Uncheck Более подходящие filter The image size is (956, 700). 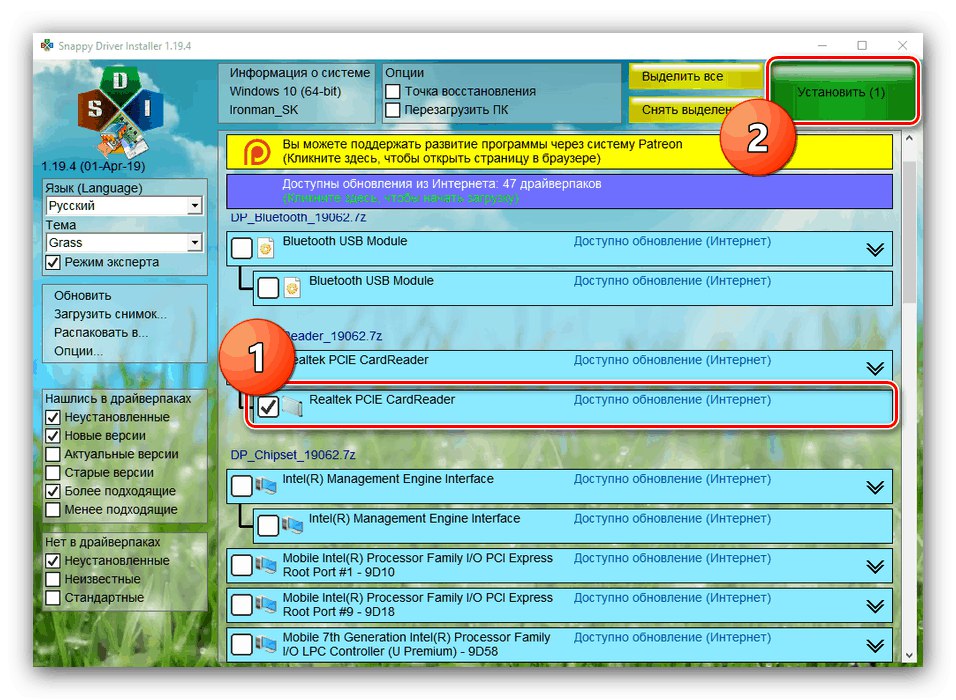click(53, 491)
